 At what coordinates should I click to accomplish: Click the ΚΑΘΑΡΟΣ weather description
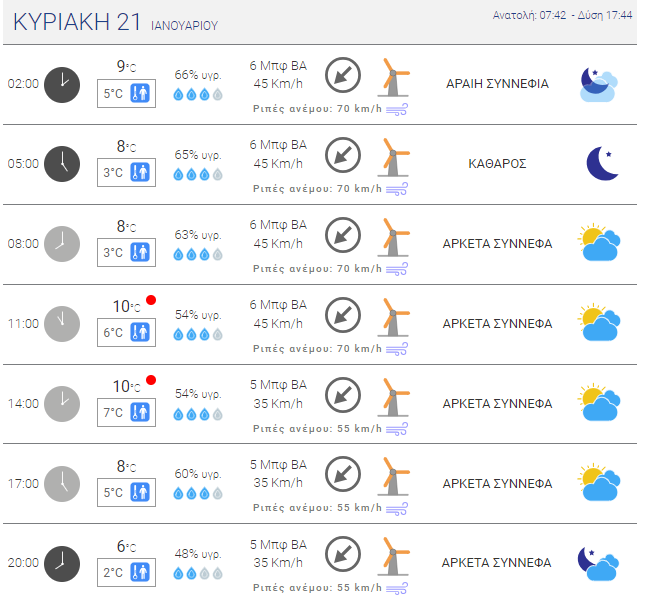point(497,164)
